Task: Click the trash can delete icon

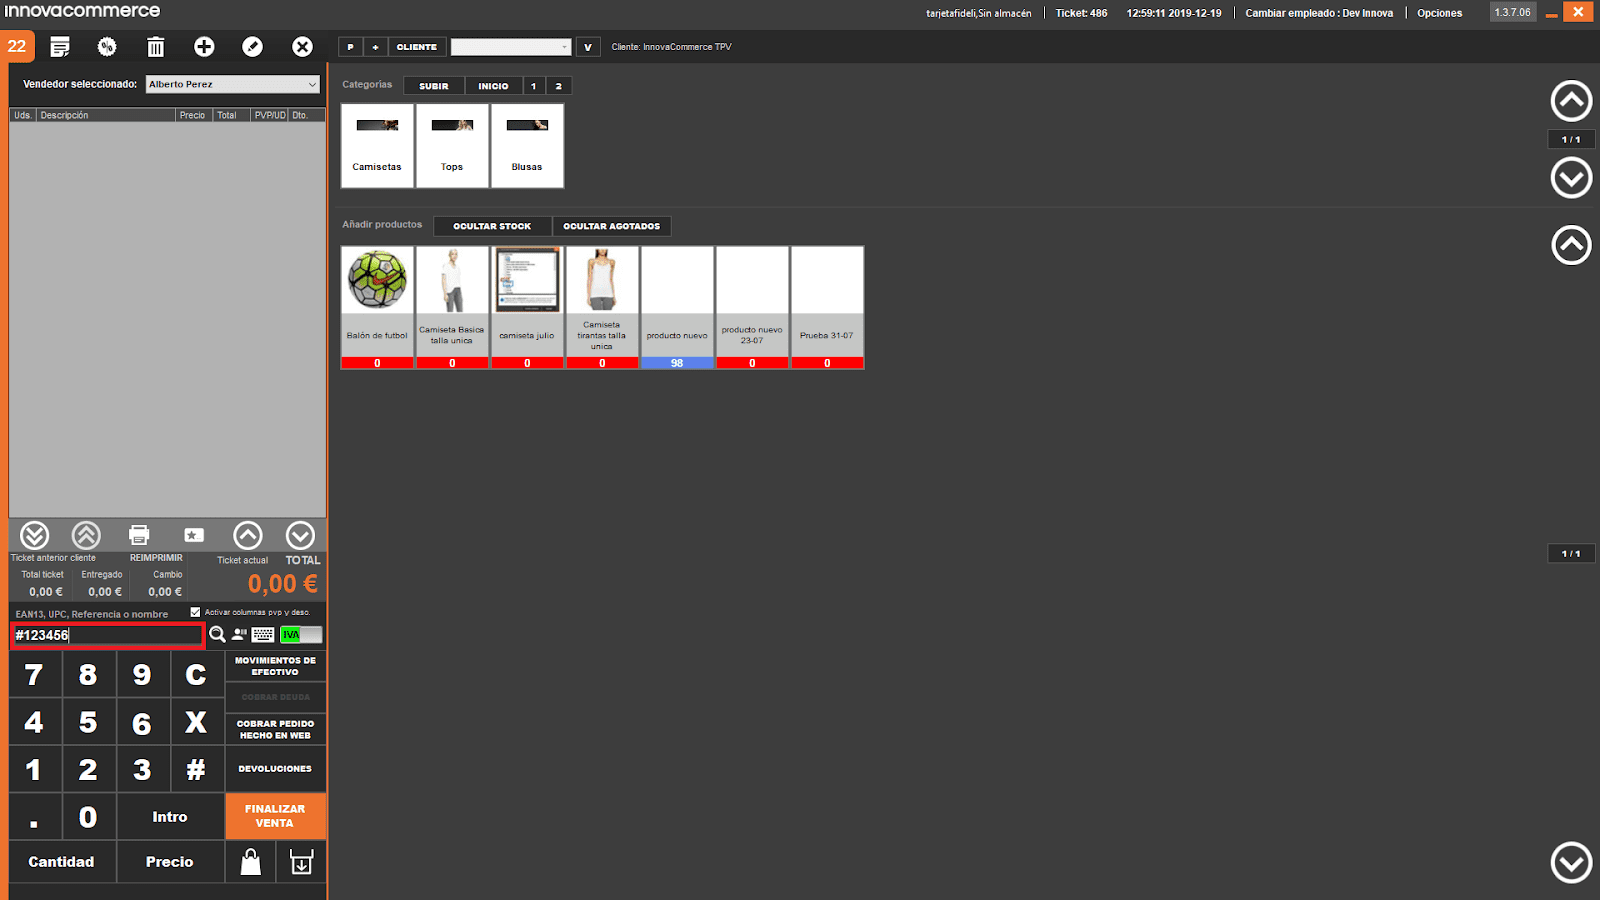Action: click(156, 47)
